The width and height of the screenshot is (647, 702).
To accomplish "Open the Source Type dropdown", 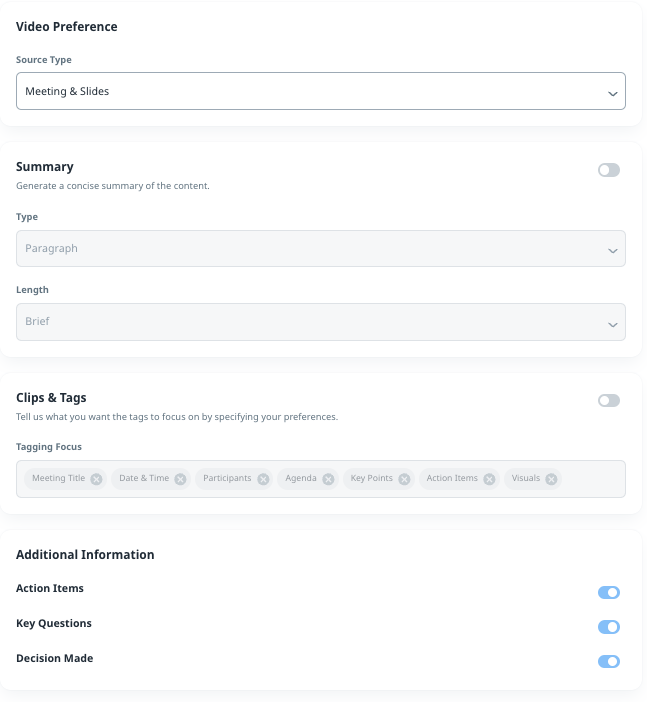I will 320,91.
